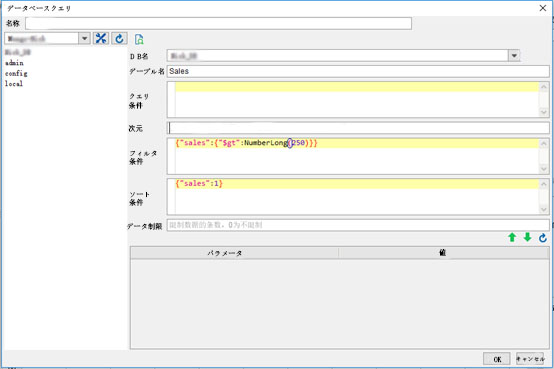Click the ソート条件 editor with sales:1

[x=357, y=197]
